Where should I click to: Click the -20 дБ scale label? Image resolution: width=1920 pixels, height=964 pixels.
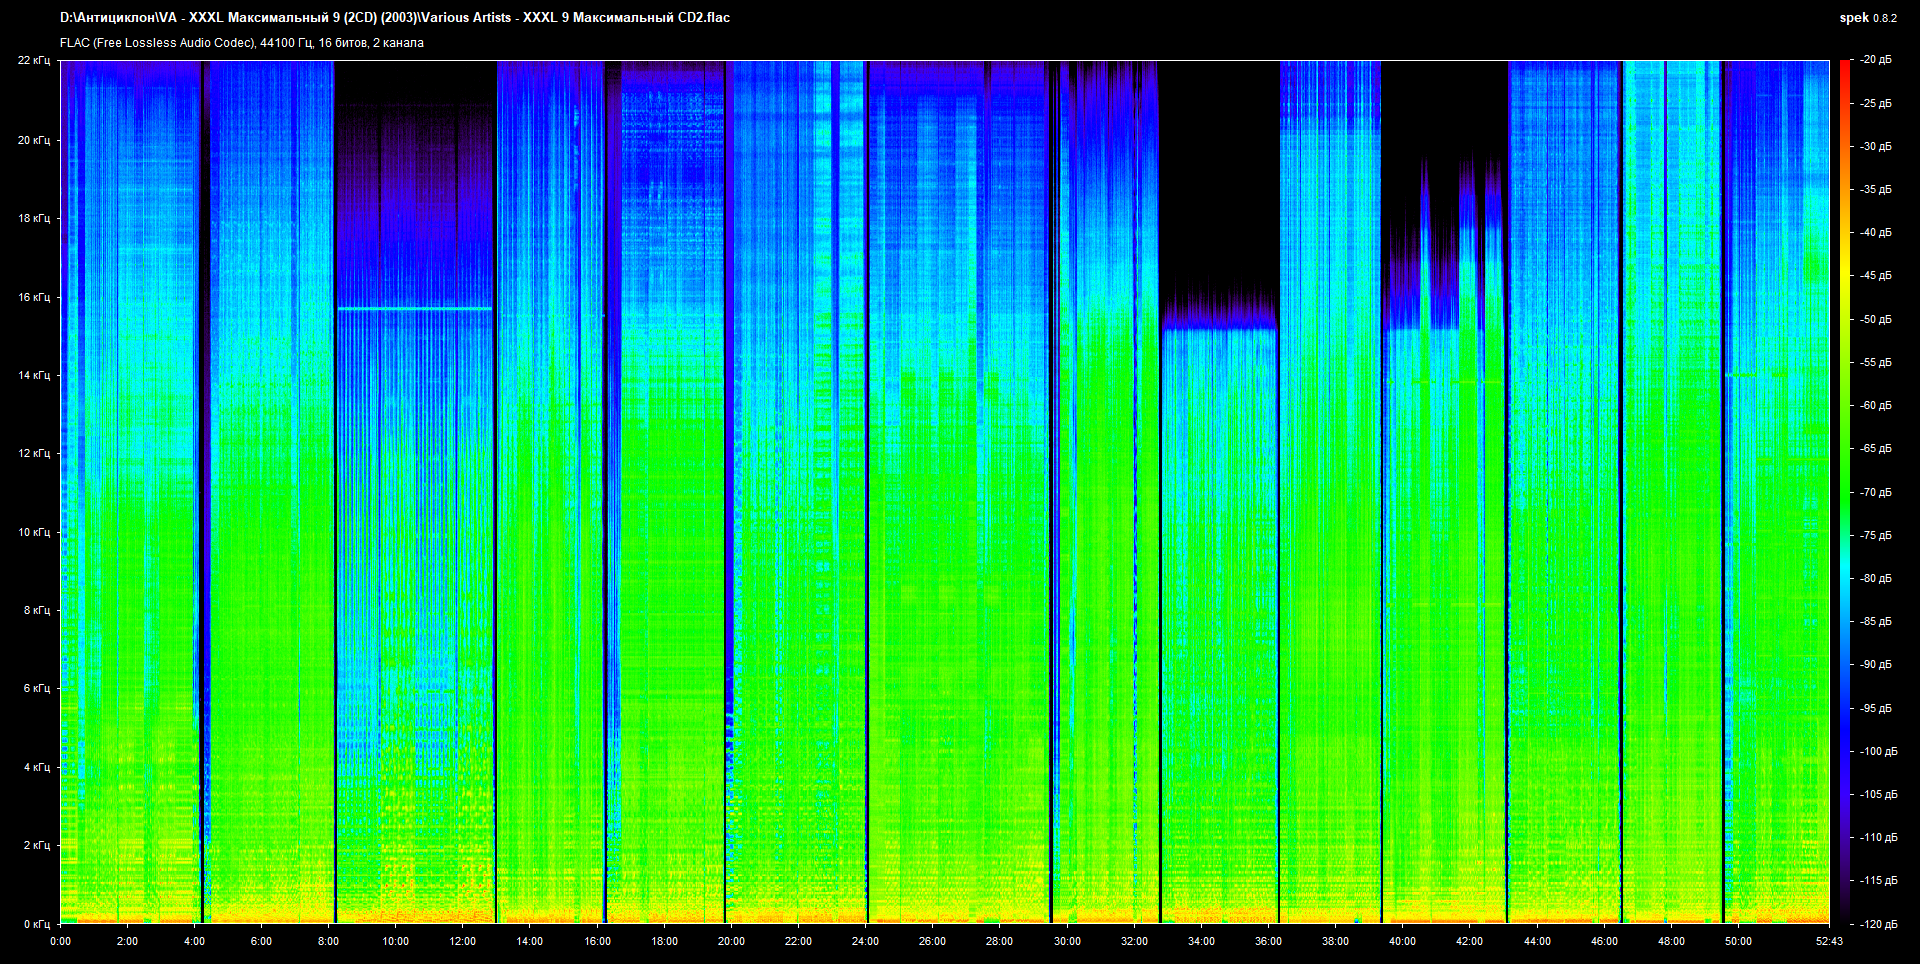(x=1876, y=60)
